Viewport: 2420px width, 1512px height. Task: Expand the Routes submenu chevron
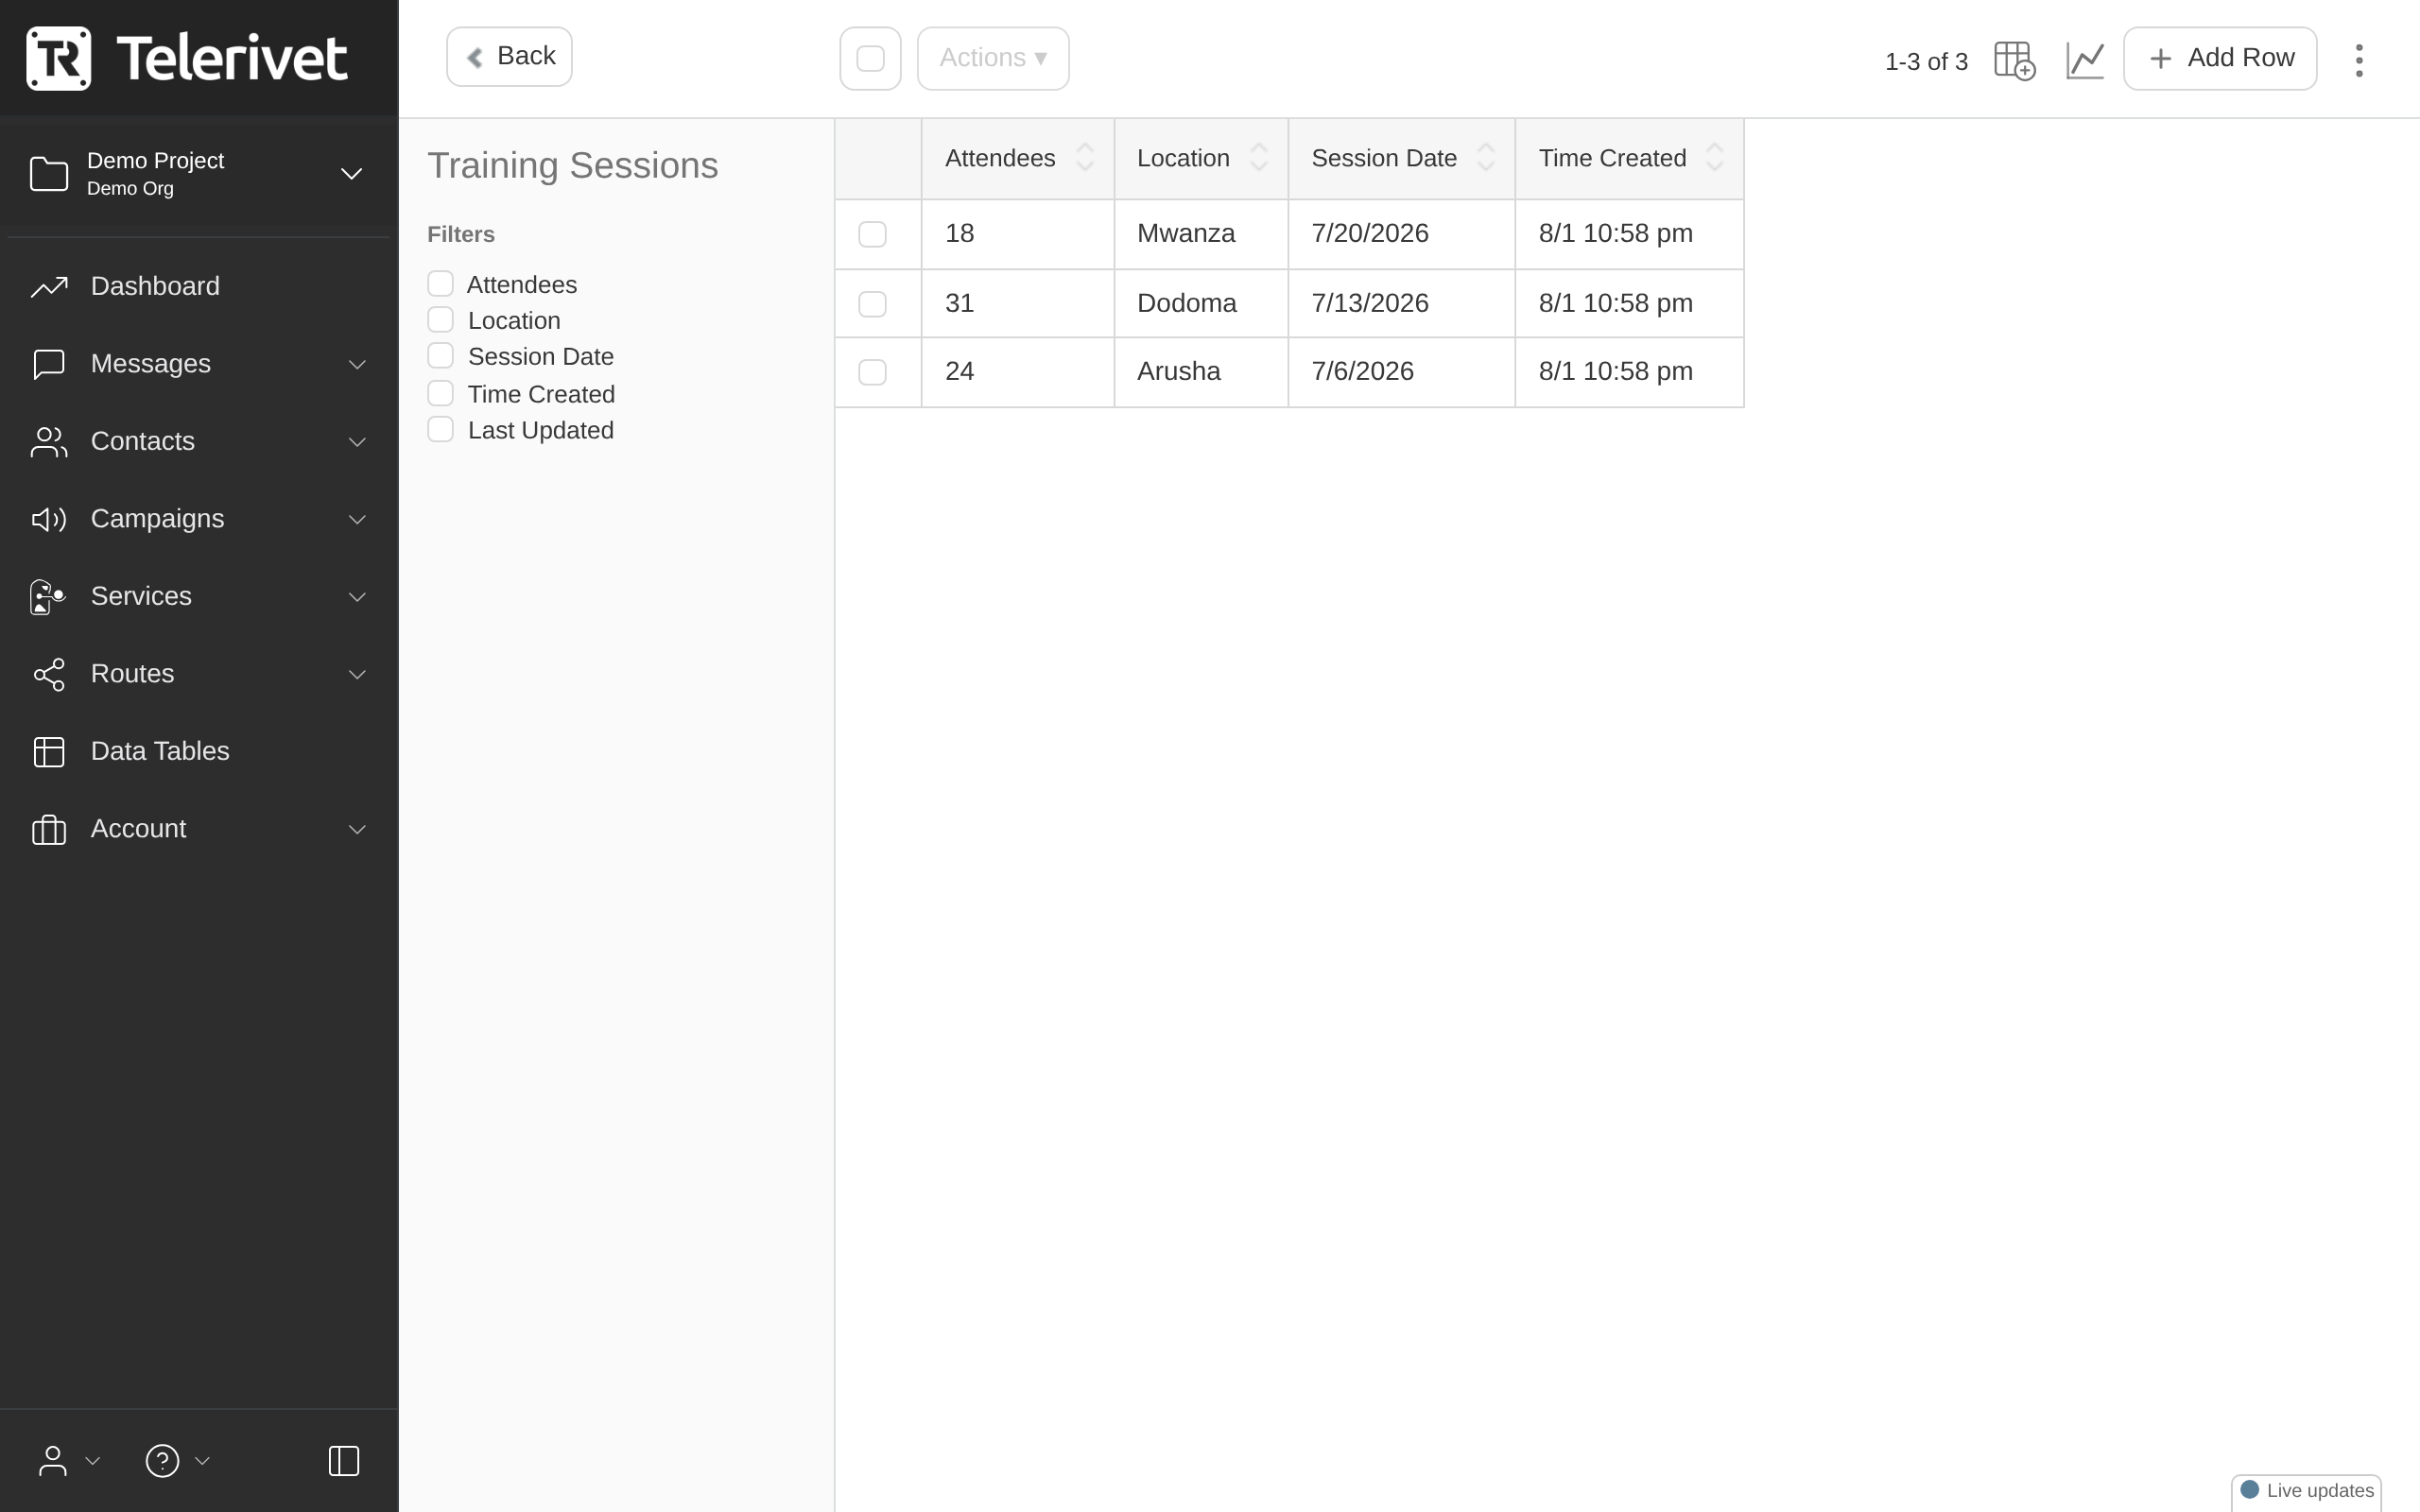click(357, 675)
